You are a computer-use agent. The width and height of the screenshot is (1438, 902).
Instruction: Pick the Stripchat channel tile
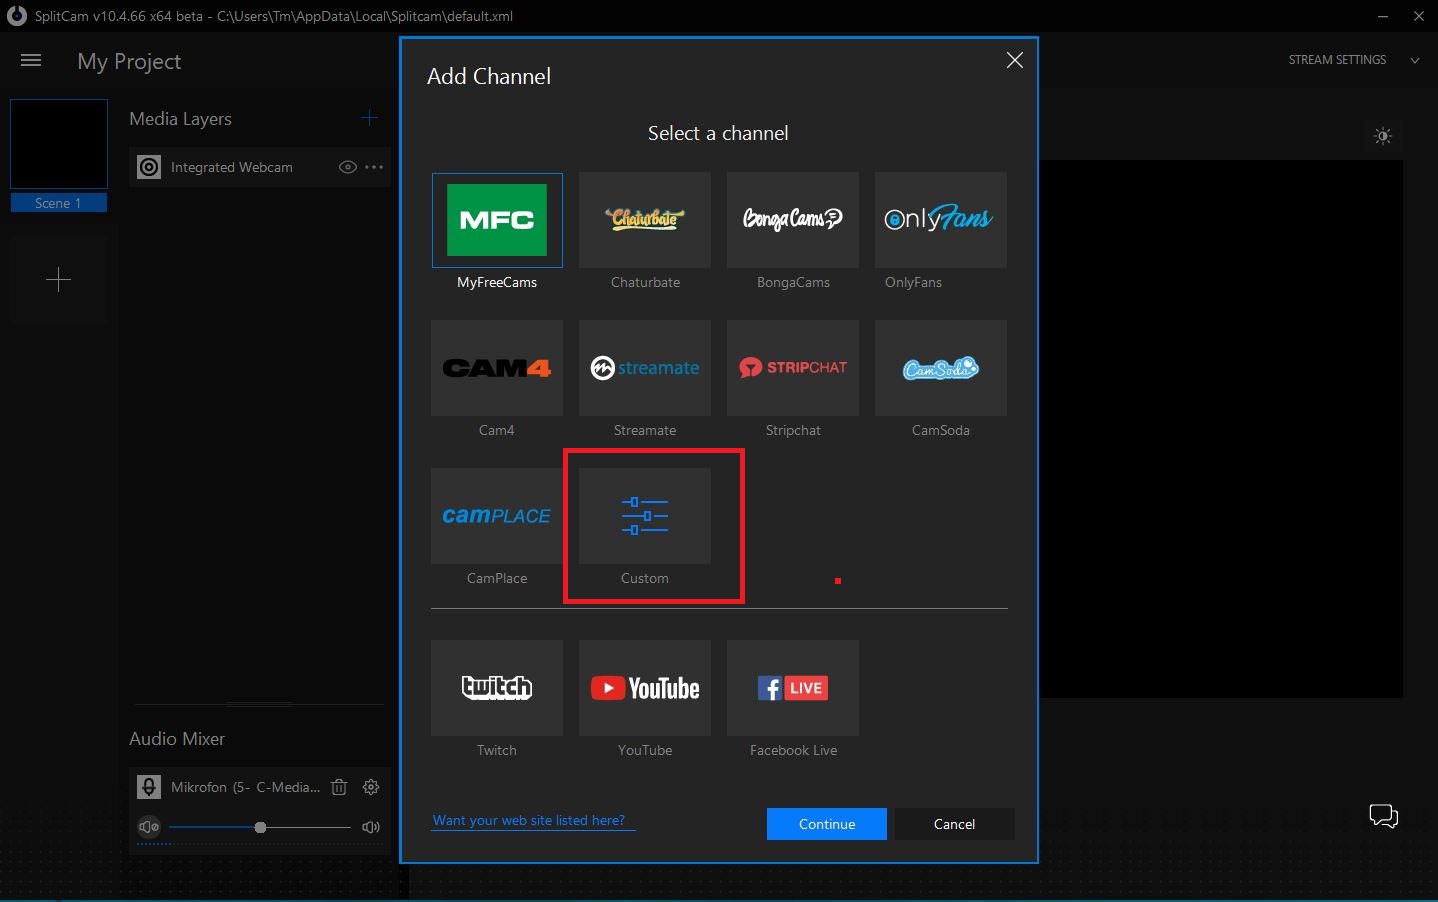793,368
